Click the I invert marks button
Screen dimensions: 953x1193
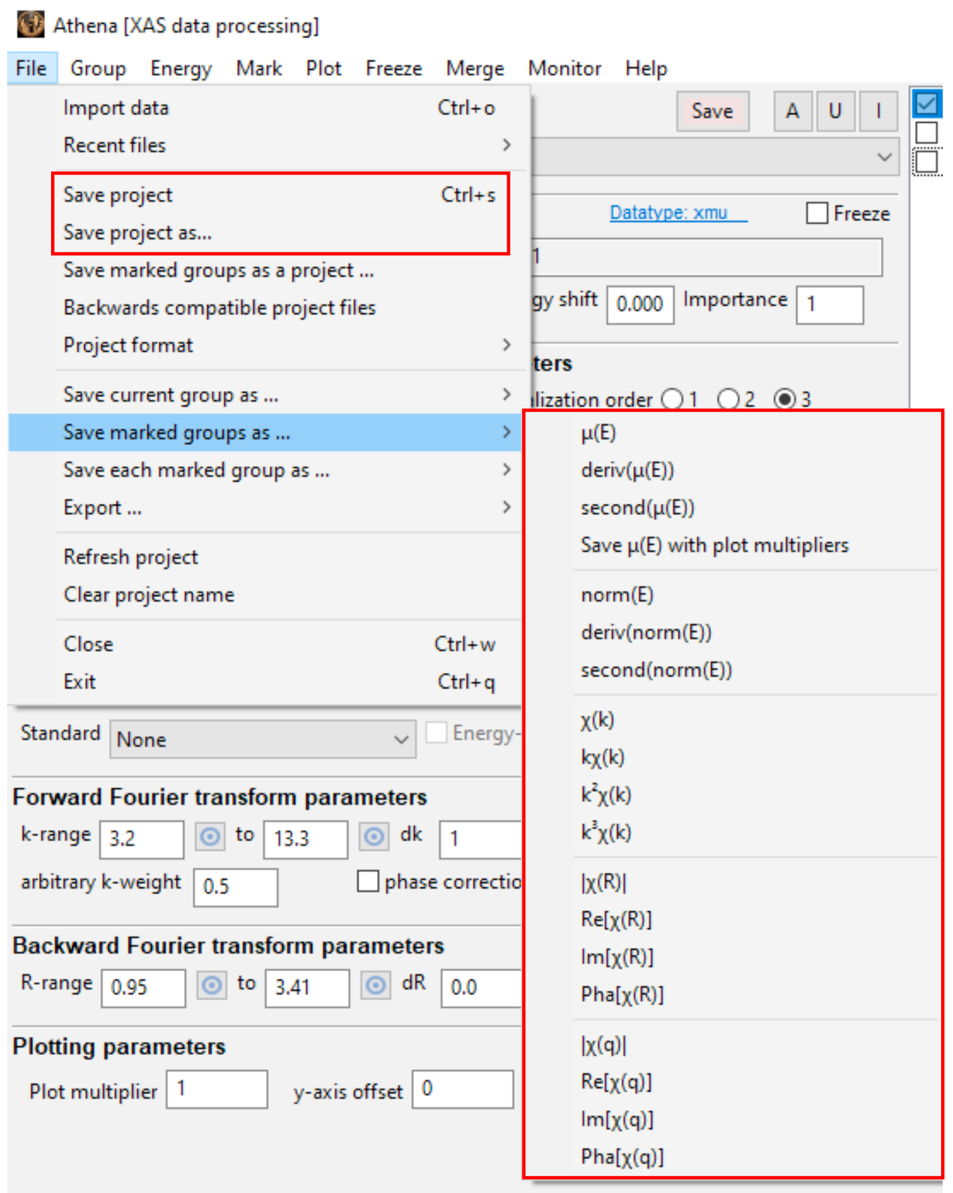click(878, 111)
